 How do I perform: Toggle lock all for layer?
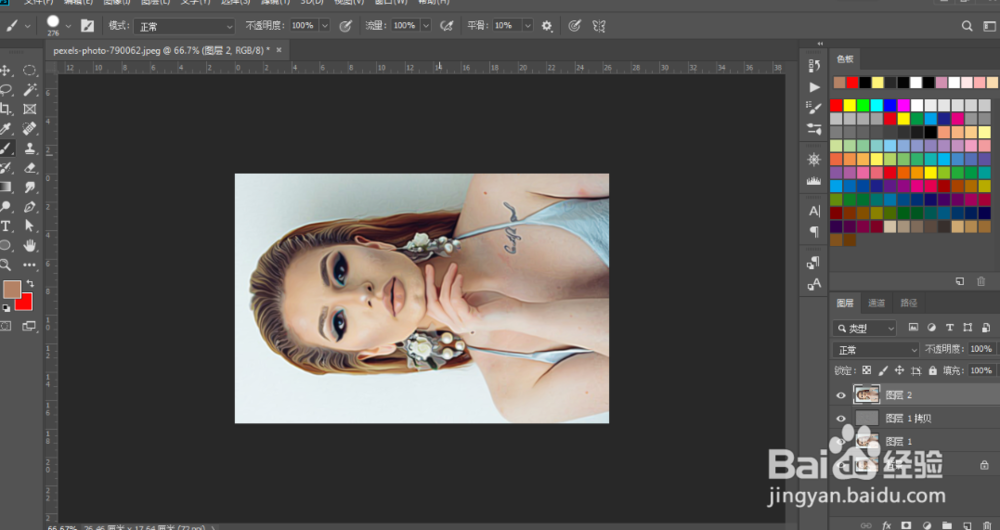932,371
